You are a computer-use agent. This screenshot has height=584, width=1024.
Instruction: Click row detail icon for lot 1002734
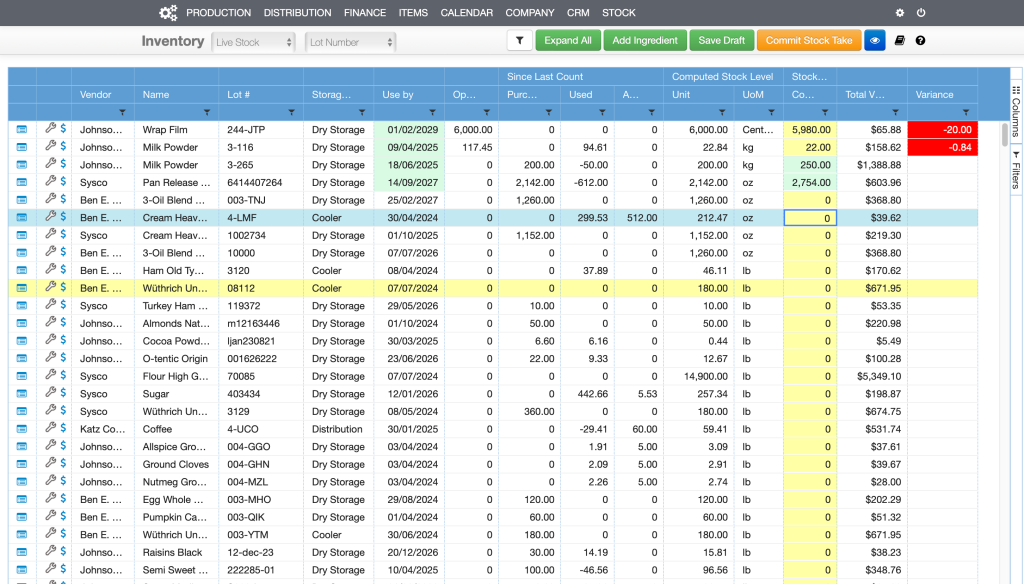click(22, 235)
